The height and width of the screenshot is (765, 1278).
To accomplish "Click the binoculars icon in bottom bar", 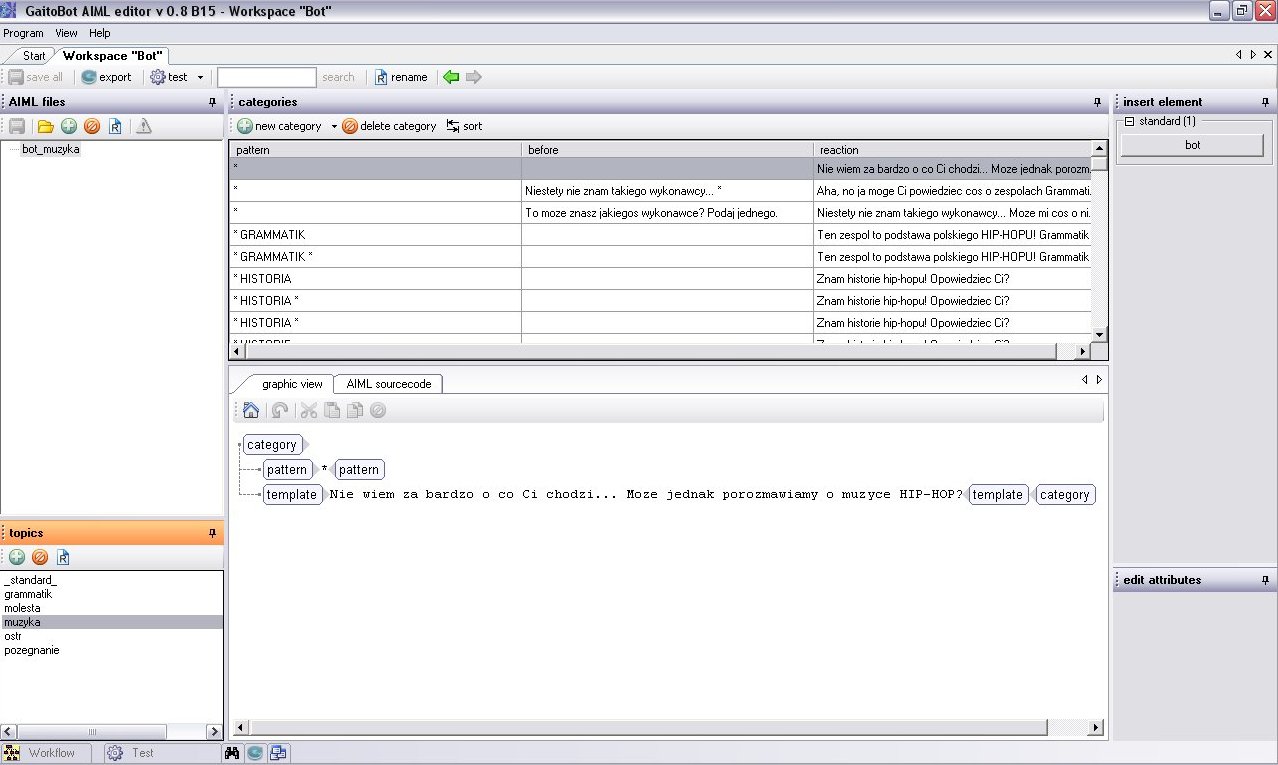I will pyautogui.click(x=233, y=753).
